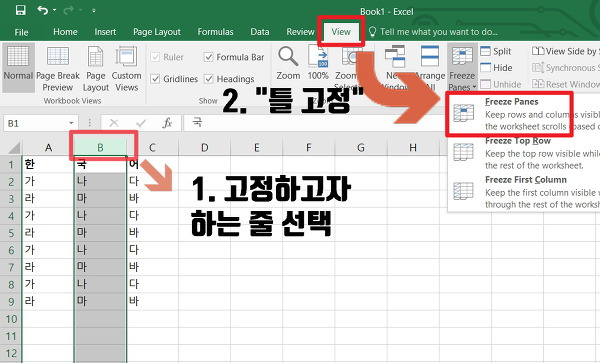Click the Undo arrow icon
This screenshot has width=600, height=363.
(x=42, y=10)
